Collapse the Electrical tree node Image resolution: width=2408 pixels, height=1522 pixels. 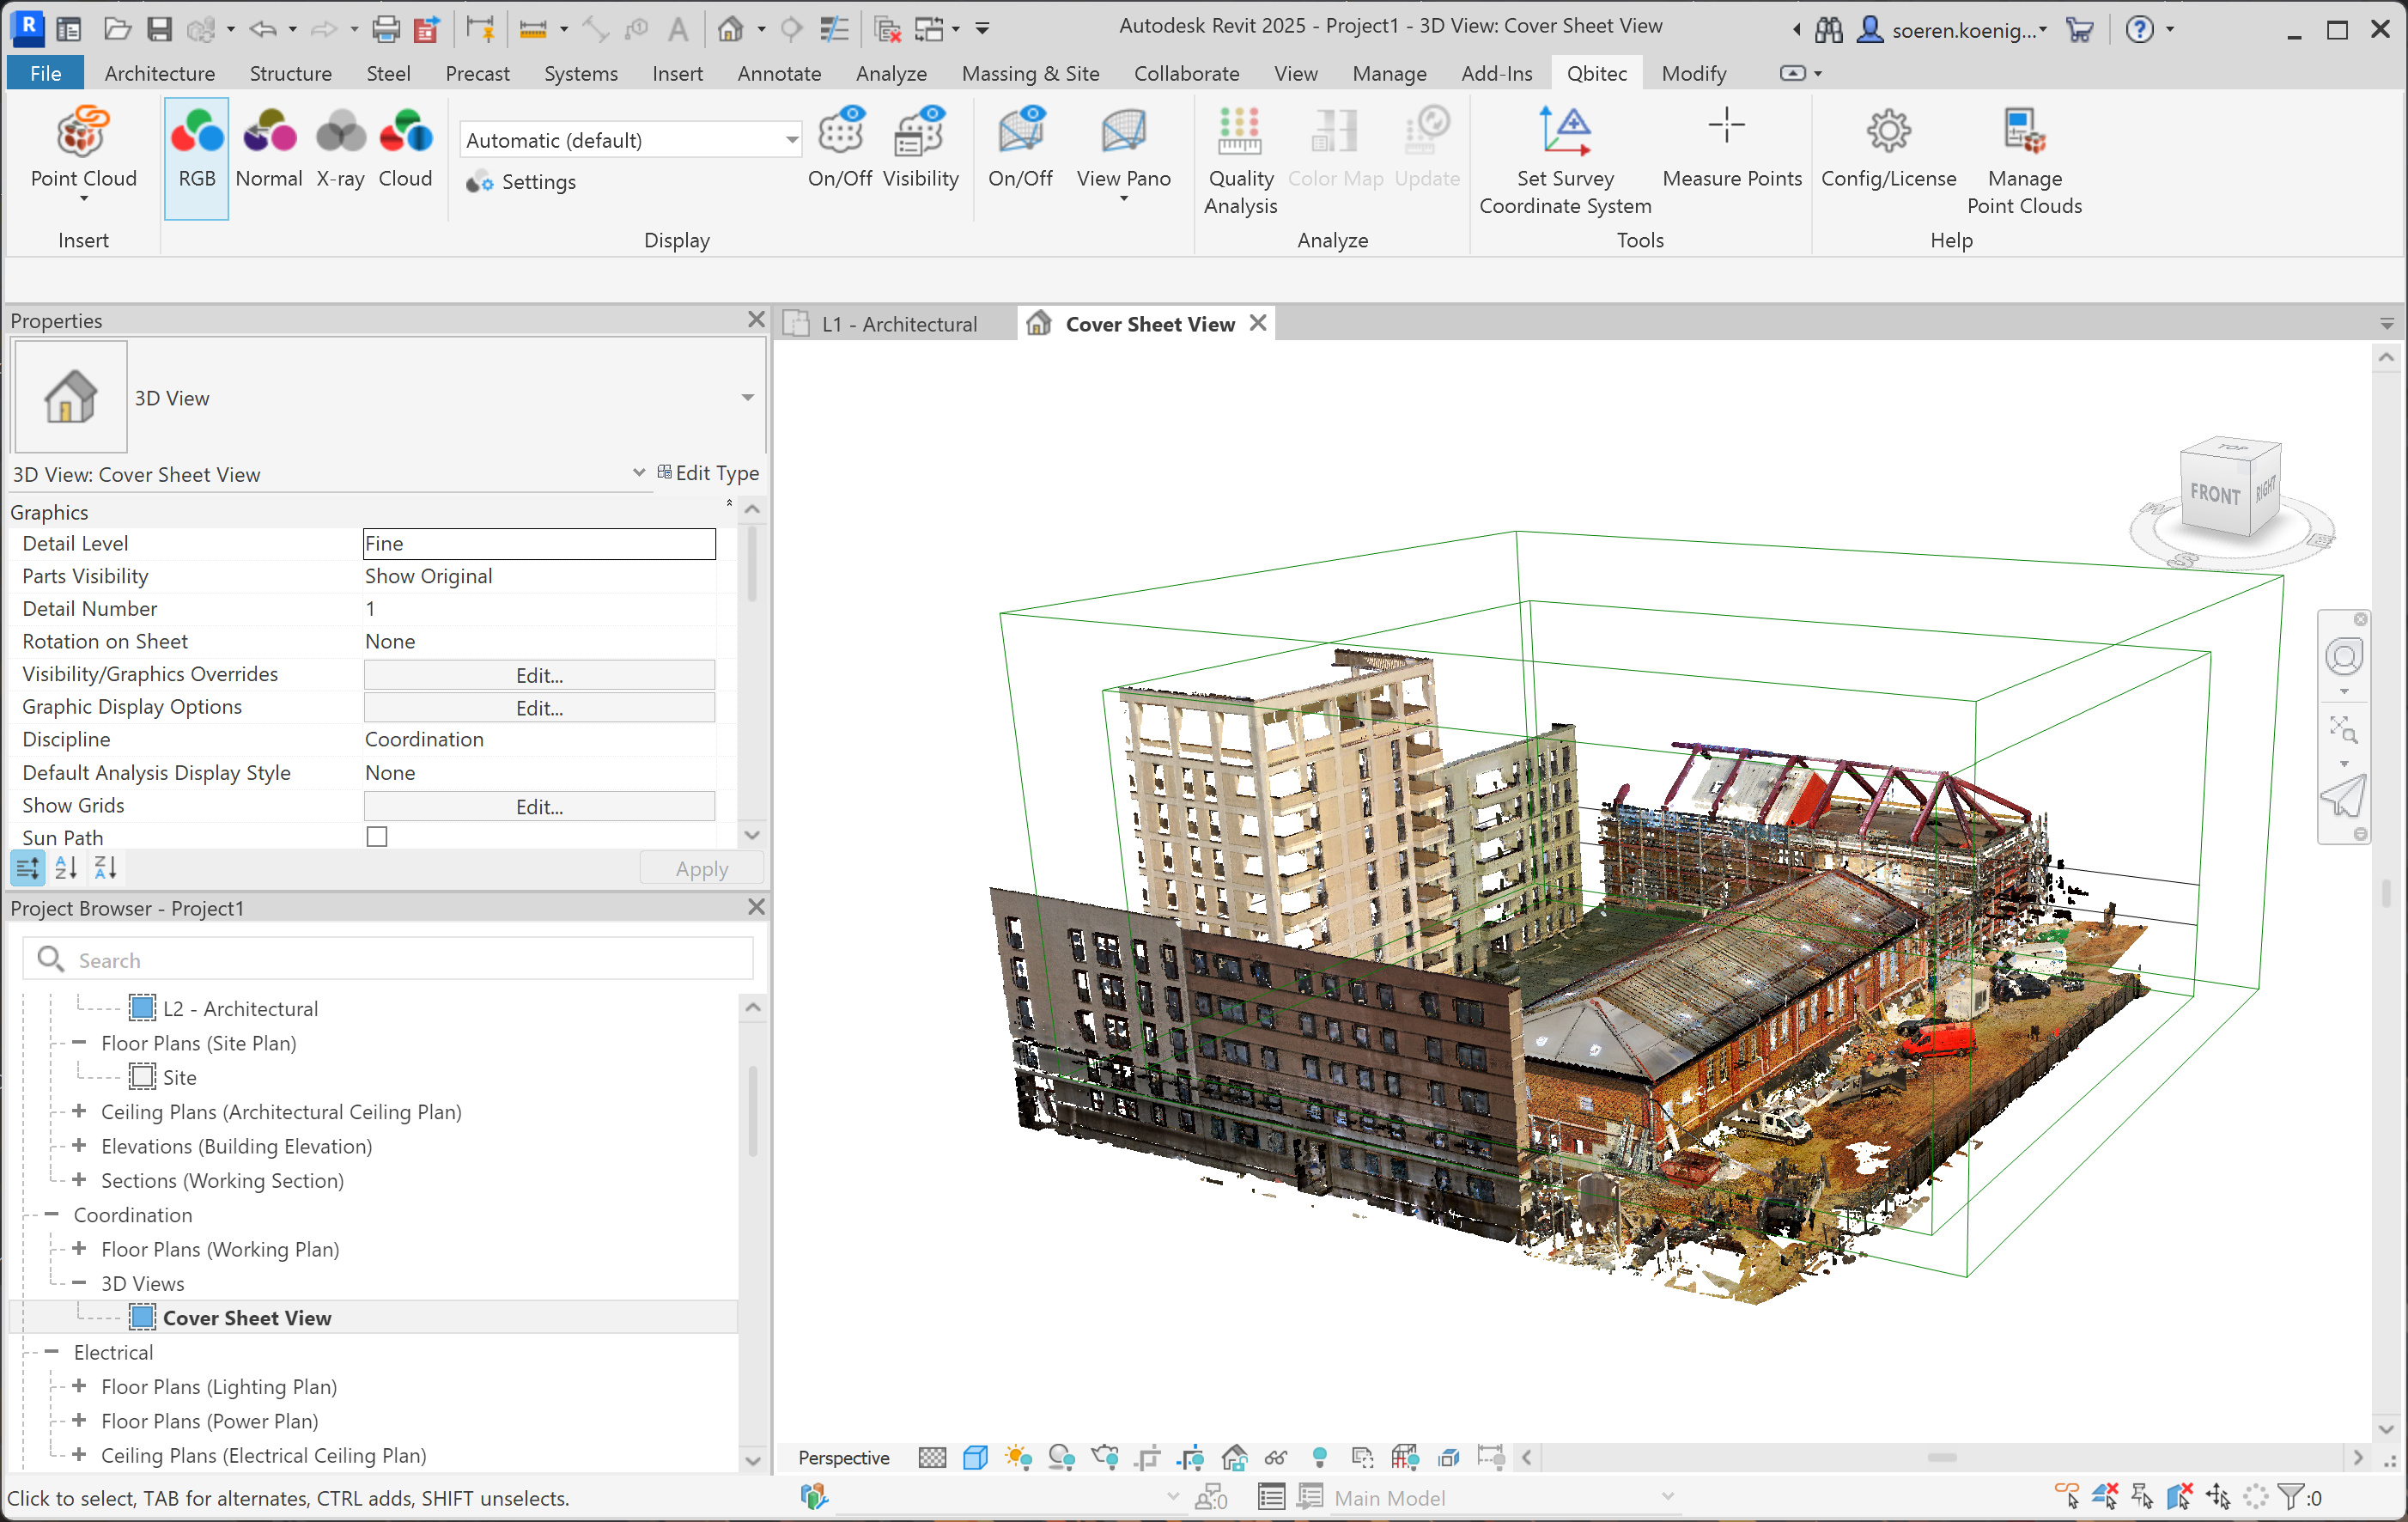tap(52, 1351)
